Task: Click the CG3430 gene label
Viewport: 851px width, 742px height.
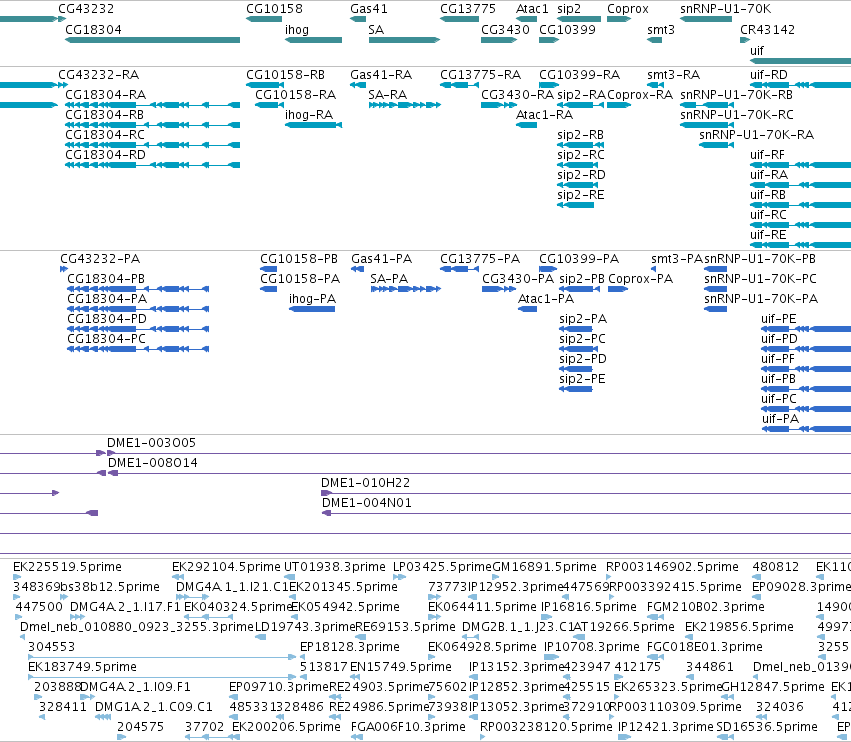Action: tap(505, 29)
